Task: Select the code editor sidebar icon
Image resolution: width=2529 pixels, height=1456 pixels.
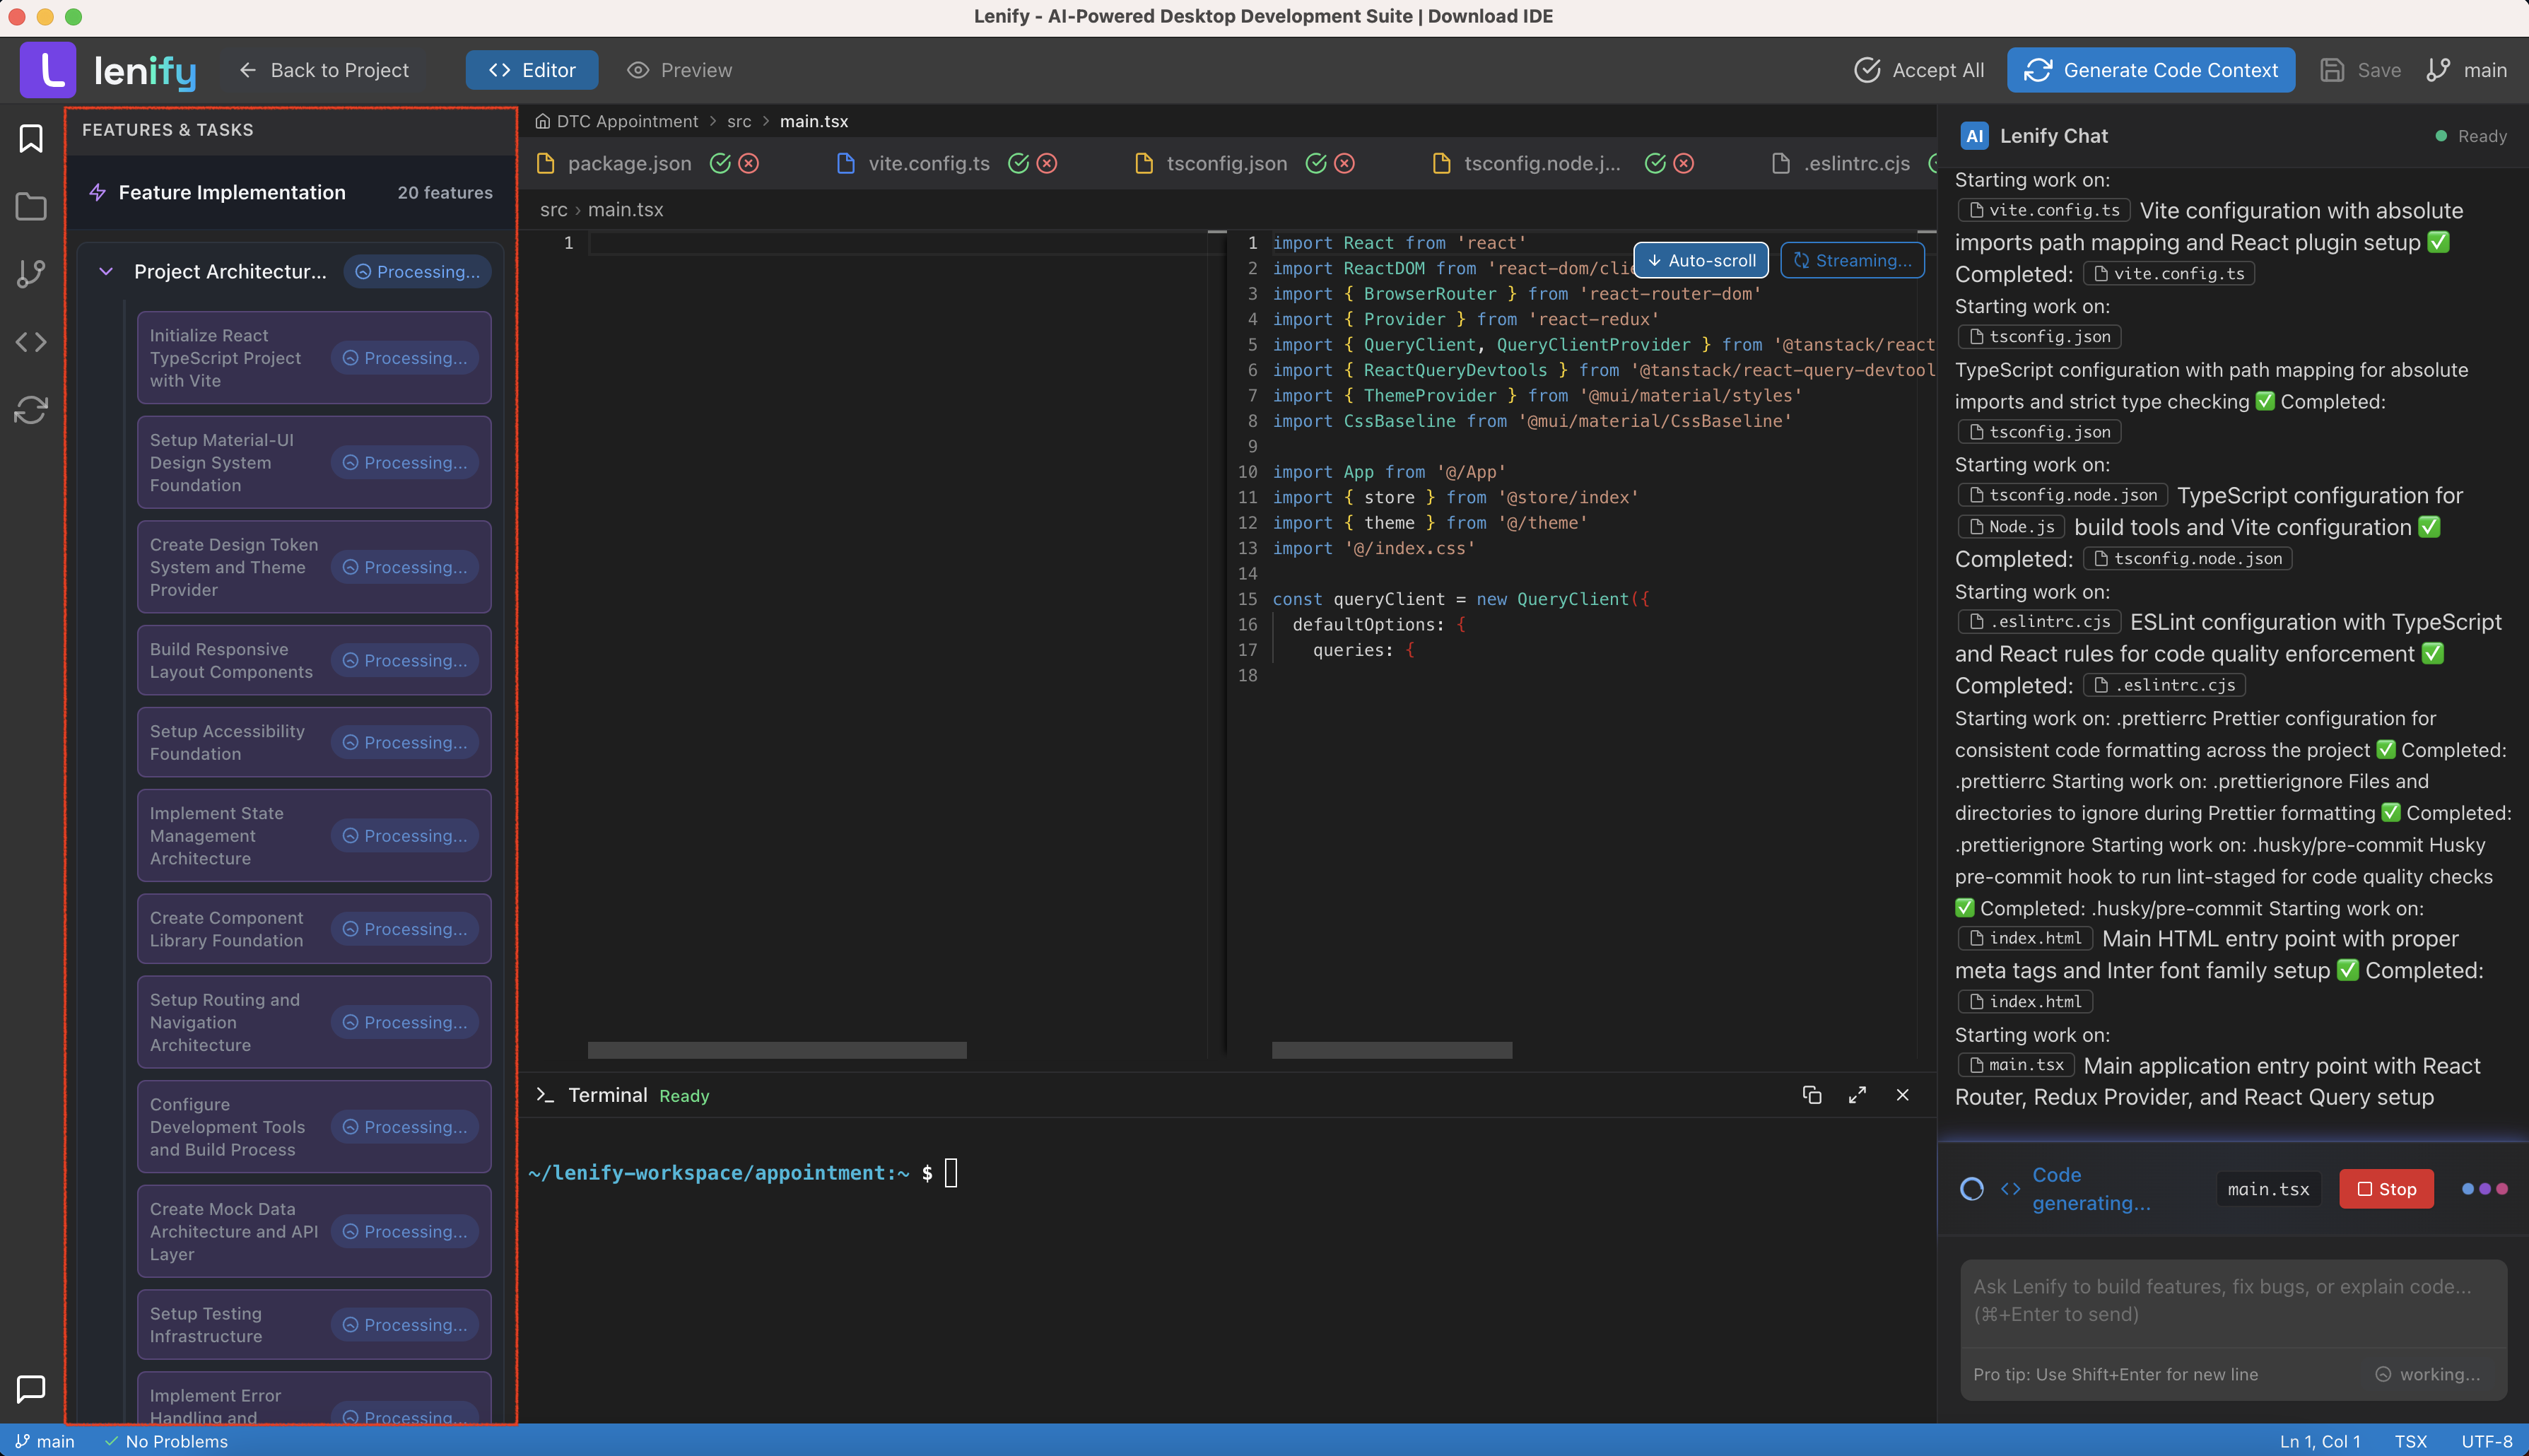Action: [31, 341]
